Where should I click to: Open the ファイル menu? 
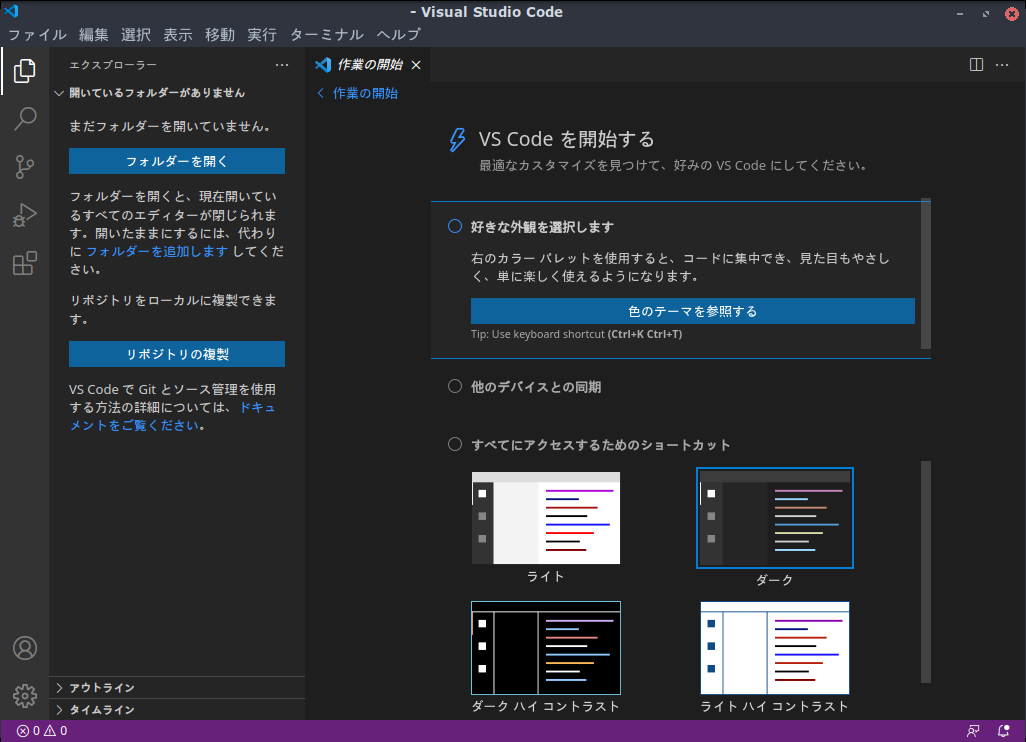(37, 35)
